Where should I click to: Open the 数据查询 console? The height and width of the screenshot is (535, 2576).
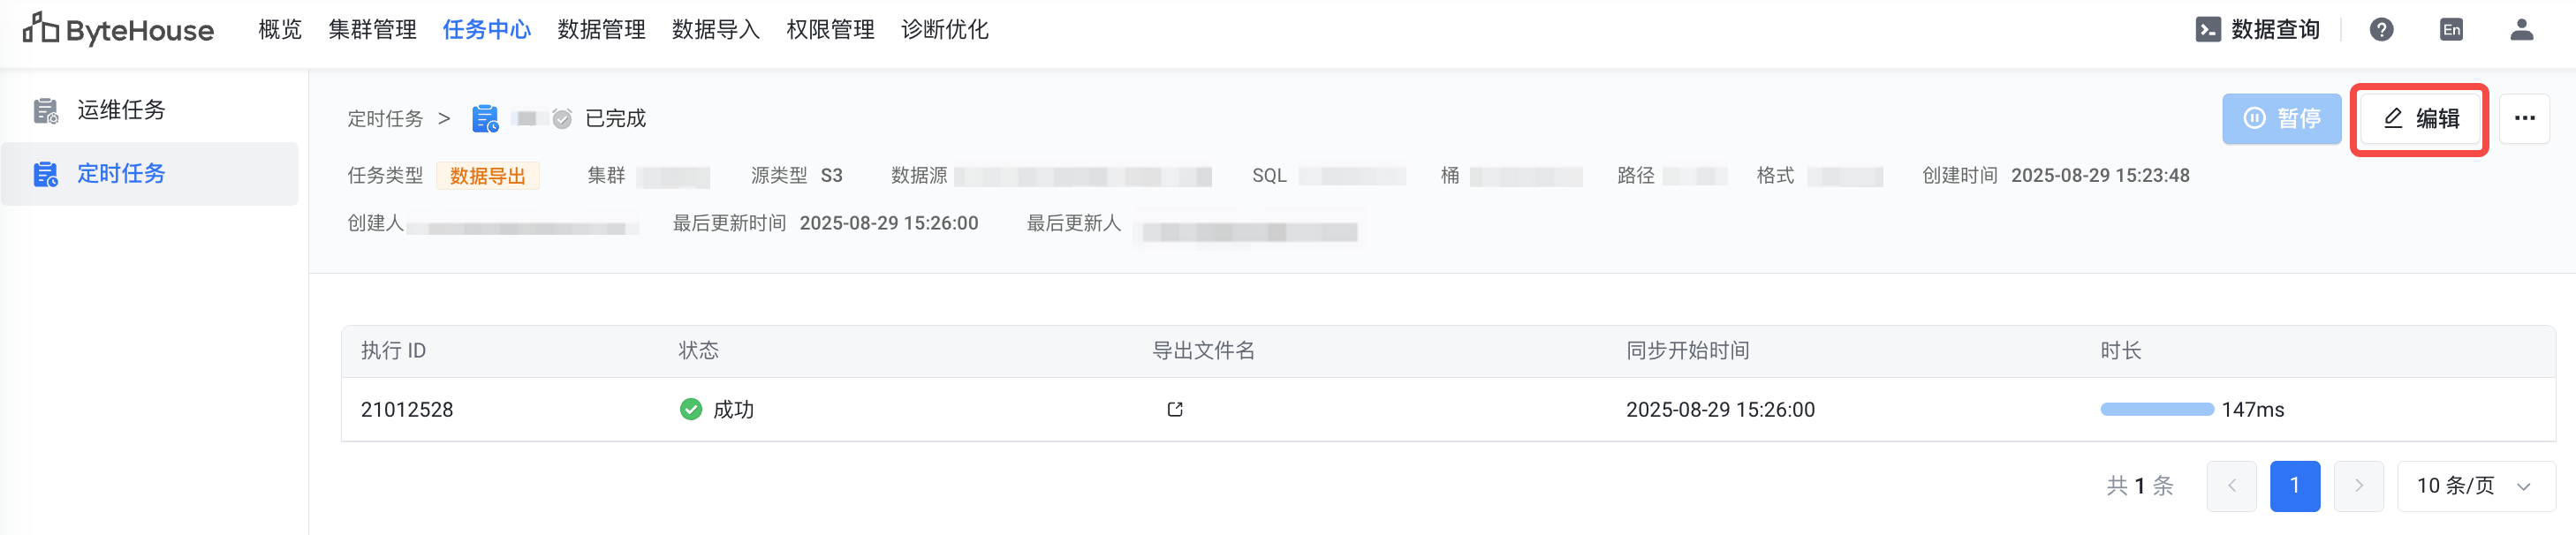(2258, 30)
